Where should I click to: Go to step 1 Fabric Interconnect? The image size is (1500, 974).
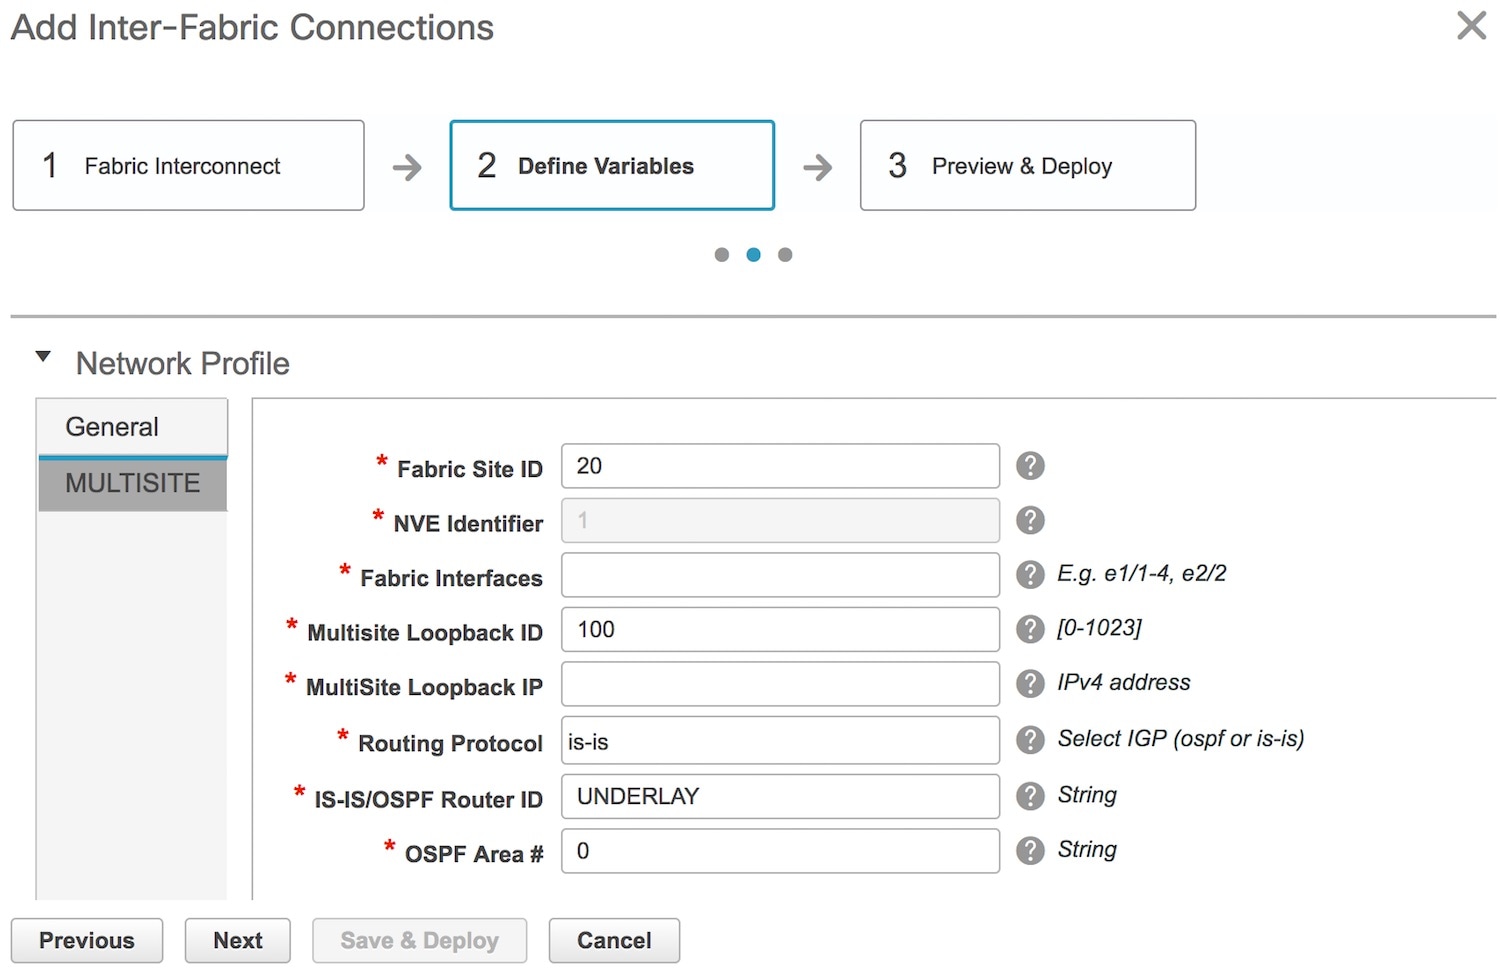[188, 166]
